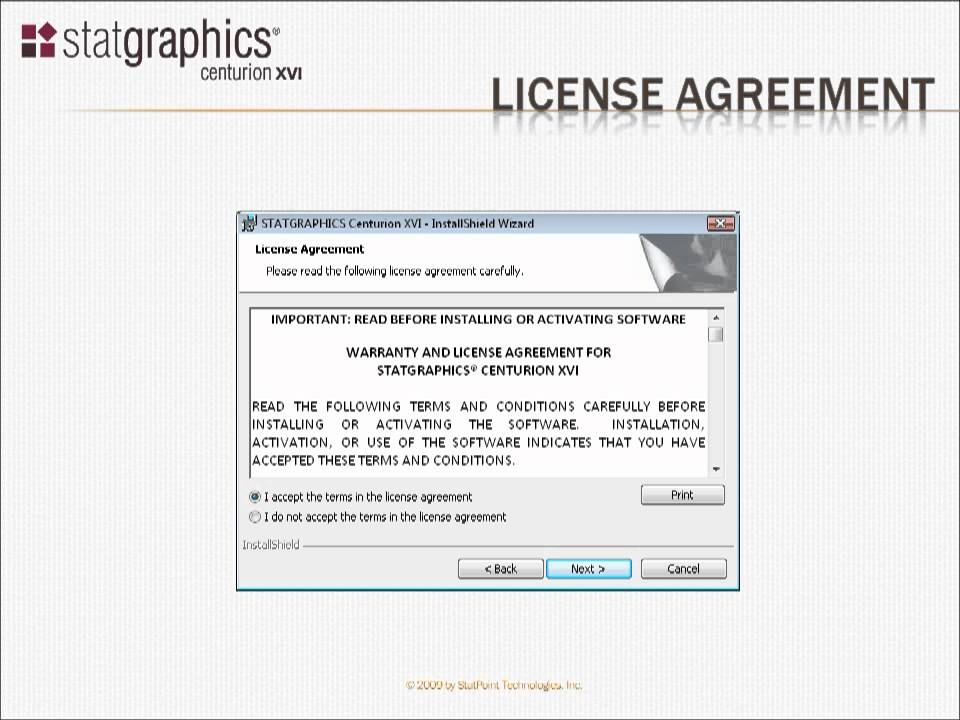Click the license text scrollbar thumb
Screen dimensions: 960x720
coord(716,335)
